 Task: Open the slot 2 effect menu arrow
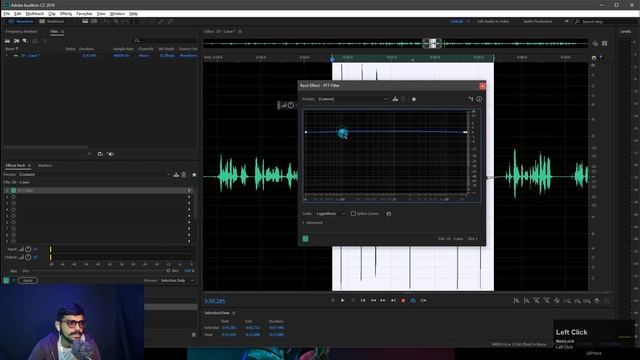[x=189, y=197]
